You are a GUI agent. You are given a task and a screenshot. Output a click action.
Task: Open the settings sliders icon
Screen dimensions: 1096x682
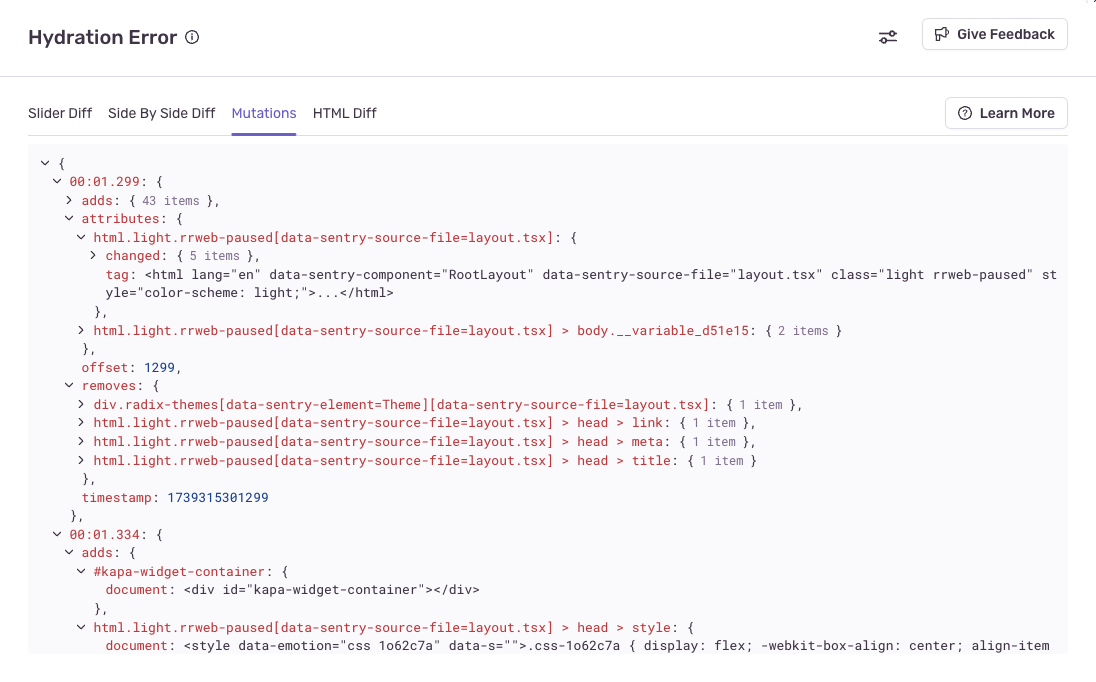click(887, 37)
